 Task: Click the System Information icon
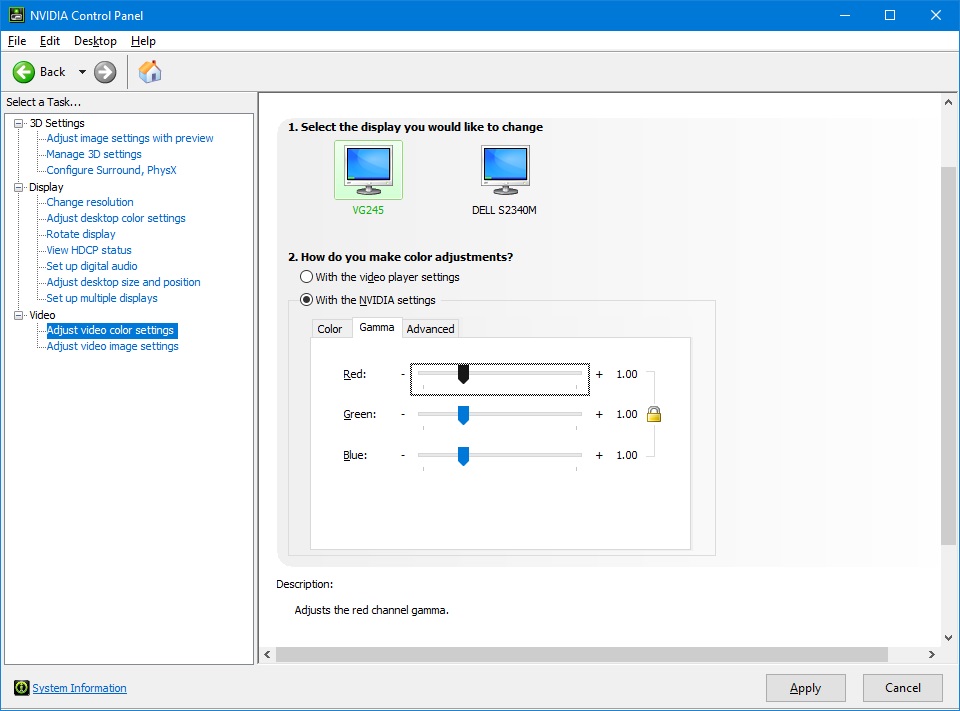(x=21, y=688)
